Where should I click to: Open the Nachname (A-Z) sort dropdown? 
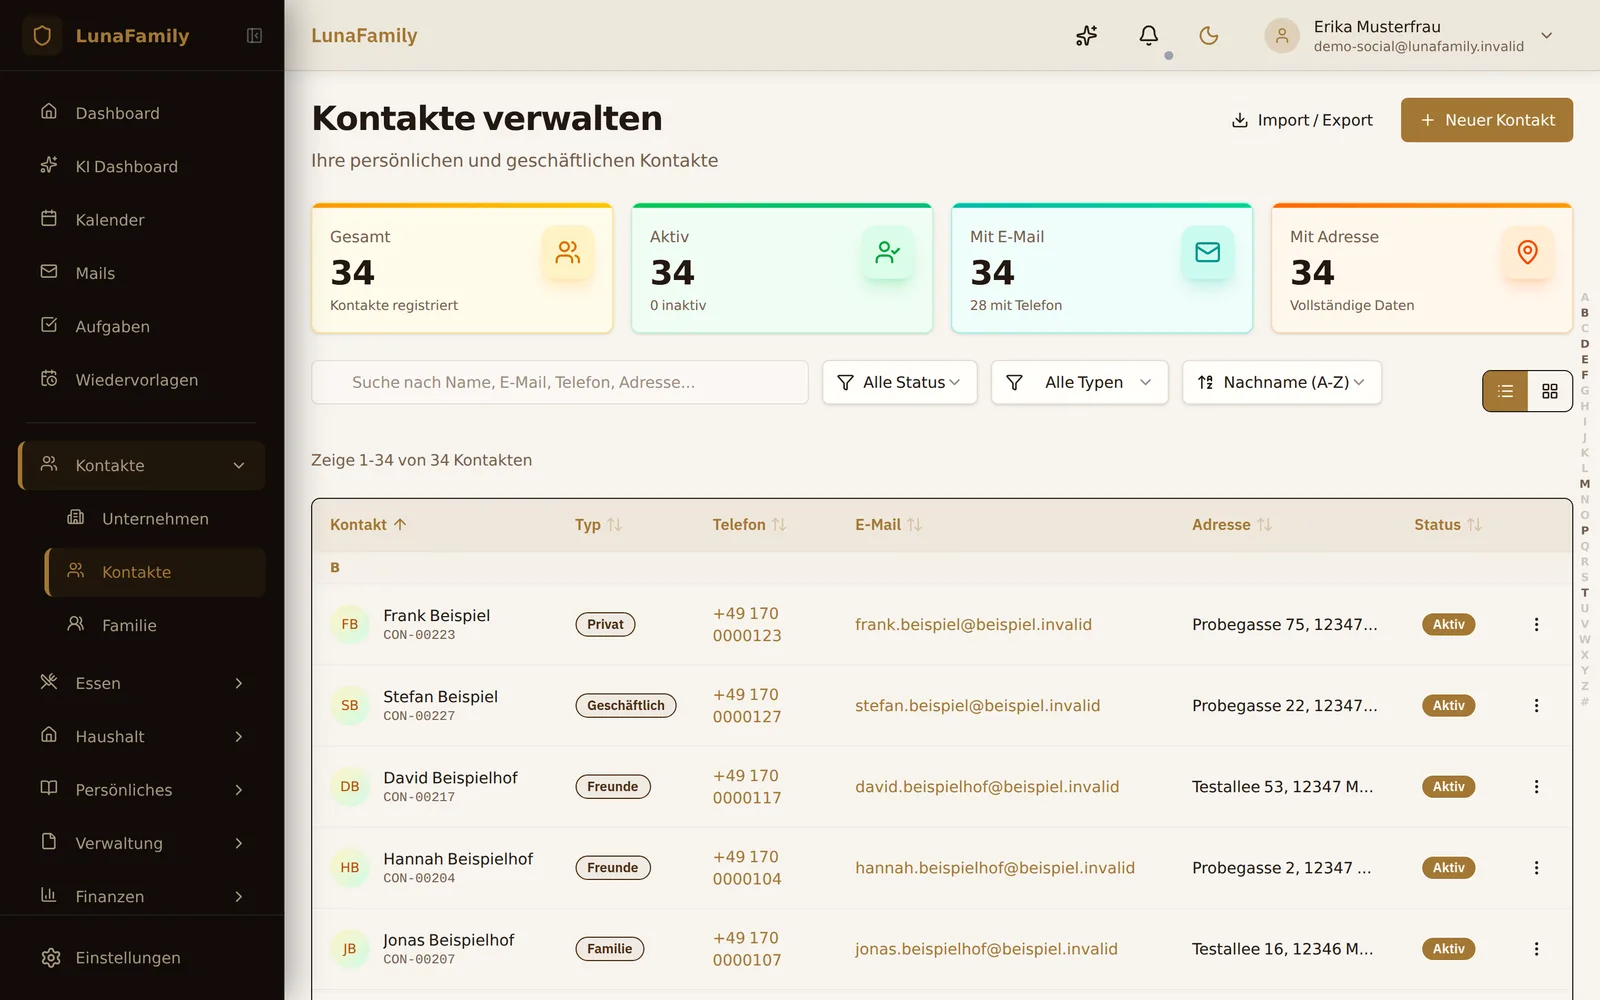(1282, 382)
